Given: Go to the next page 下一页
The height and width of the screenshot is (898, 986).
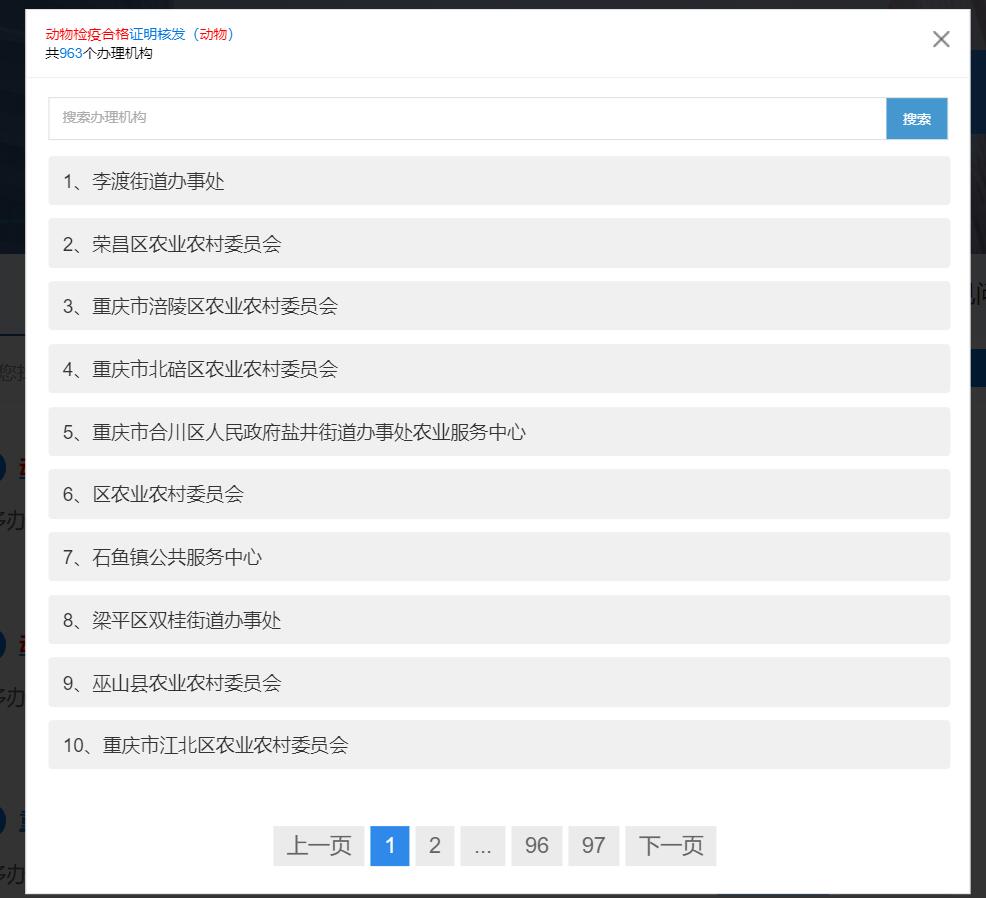Looking at the screenshot, I should pos(670,845).
